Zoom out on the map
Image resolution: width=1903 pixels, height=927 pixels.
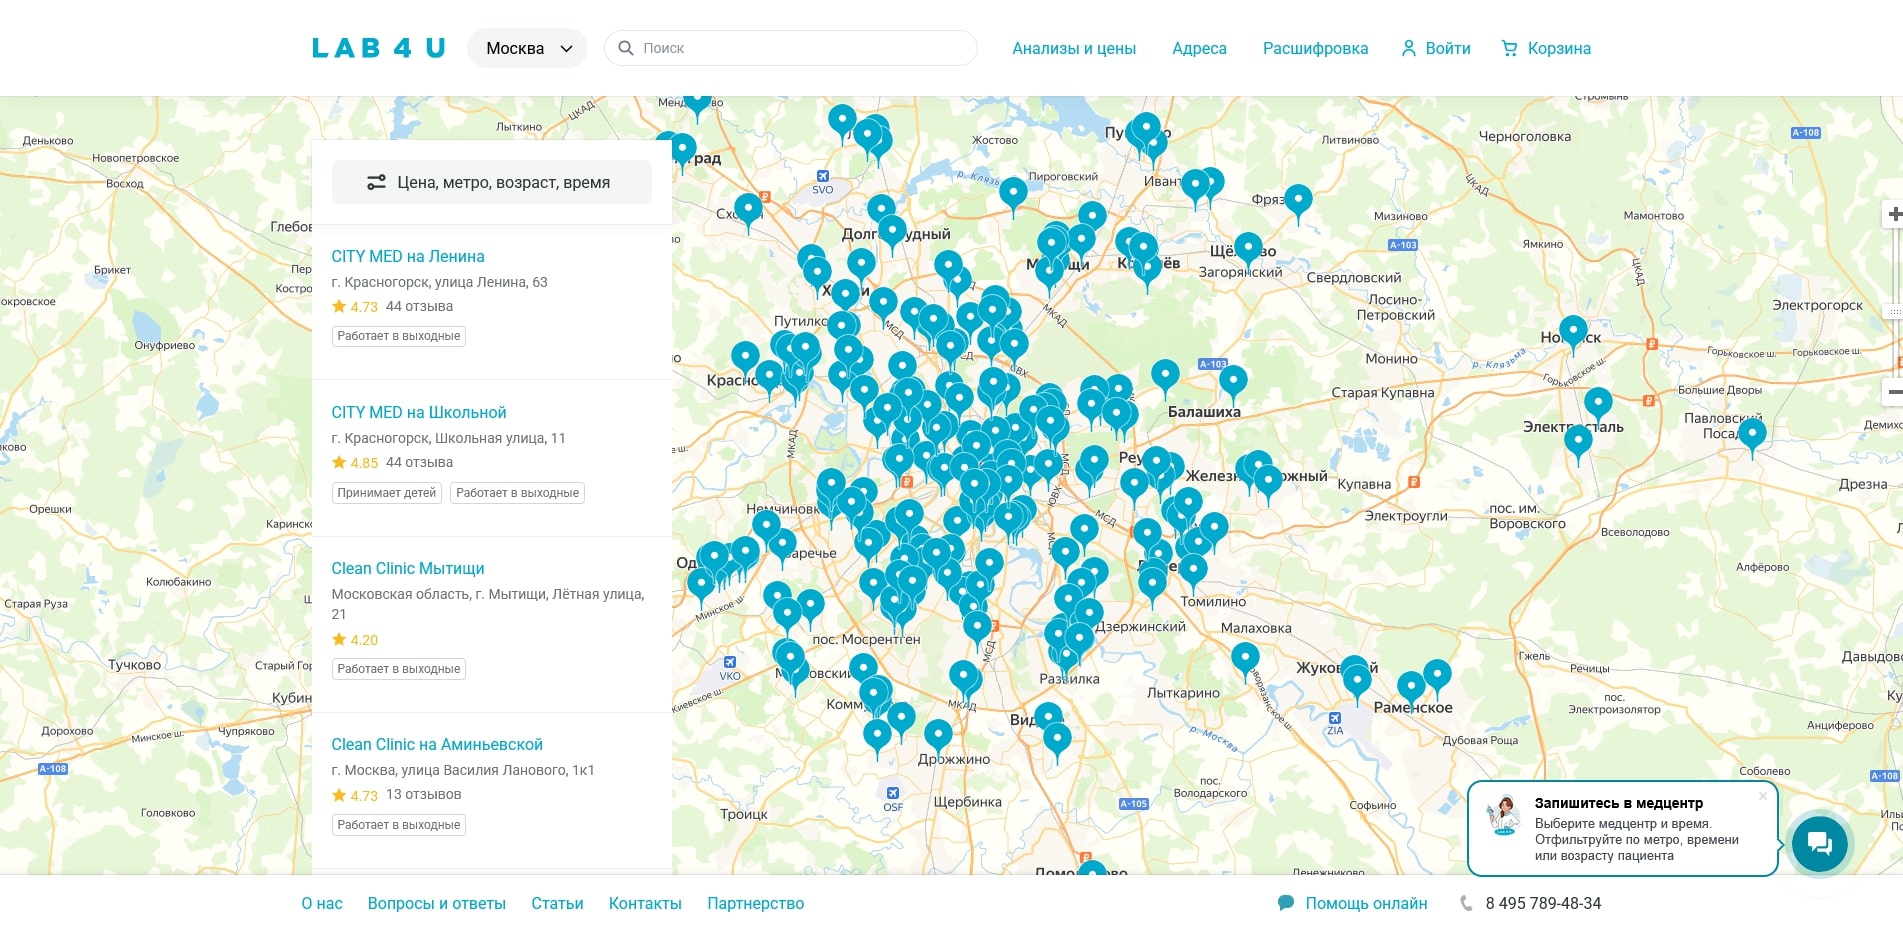pyautogui.click(x=1893, y=391)
